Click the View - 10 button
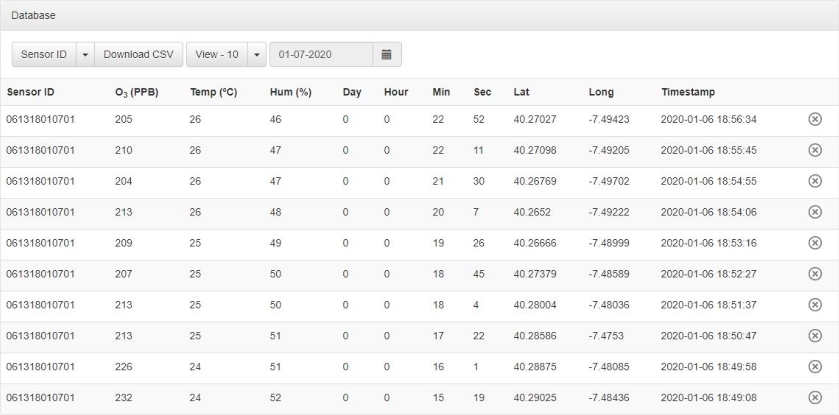This screenshot has width=839, height=415. point(216,54)
